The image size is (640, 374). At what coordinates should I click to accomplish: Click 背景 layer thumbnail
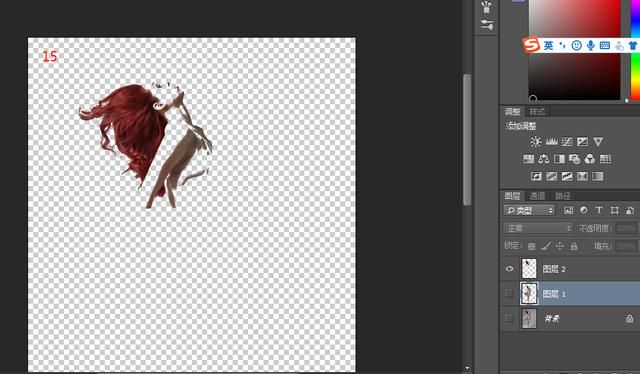(x=529, y=318)
